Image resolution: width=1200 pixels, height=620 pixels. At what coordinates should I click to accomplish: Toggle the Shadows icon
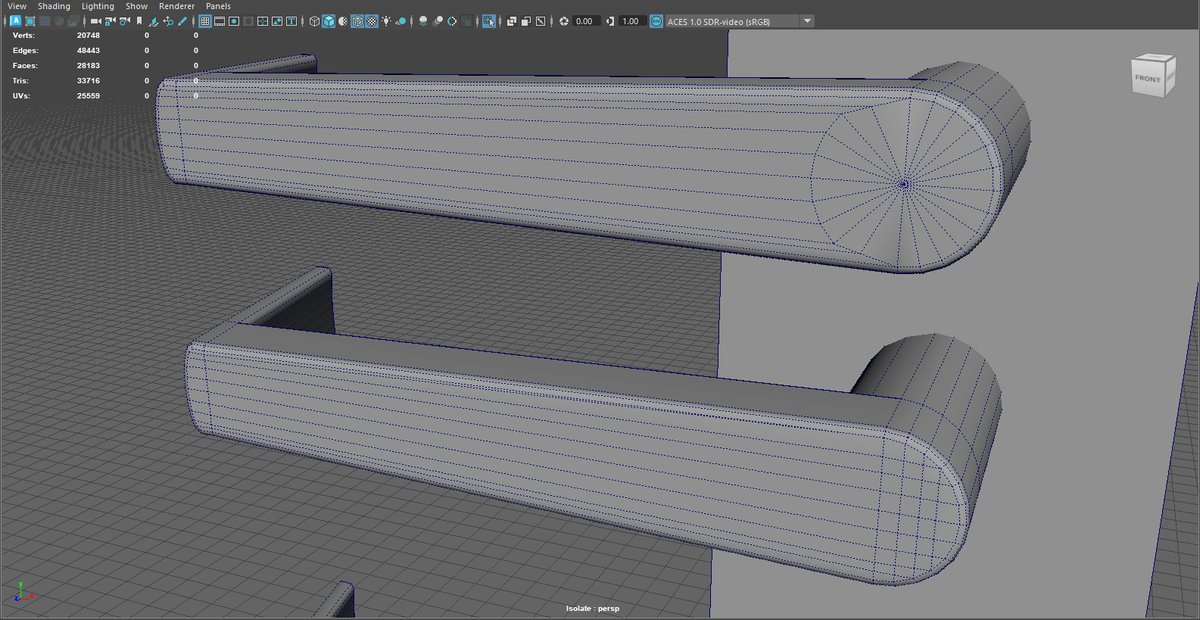401,21
